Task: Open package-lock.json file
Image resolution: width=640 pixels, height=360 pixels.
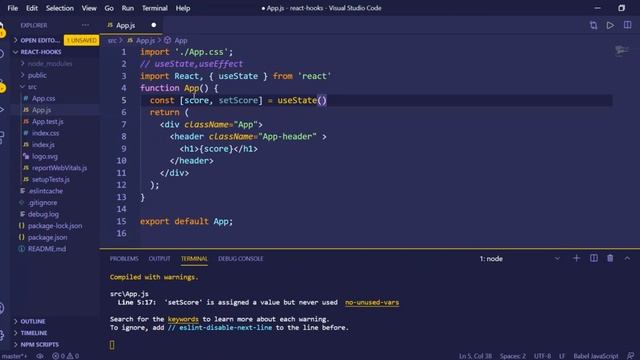Action: click(55, 226)
